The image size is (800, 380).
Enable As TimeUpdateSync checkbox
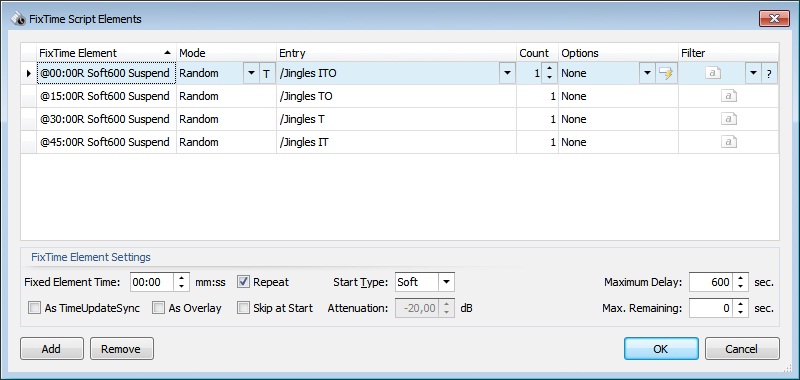coord(35,308)
